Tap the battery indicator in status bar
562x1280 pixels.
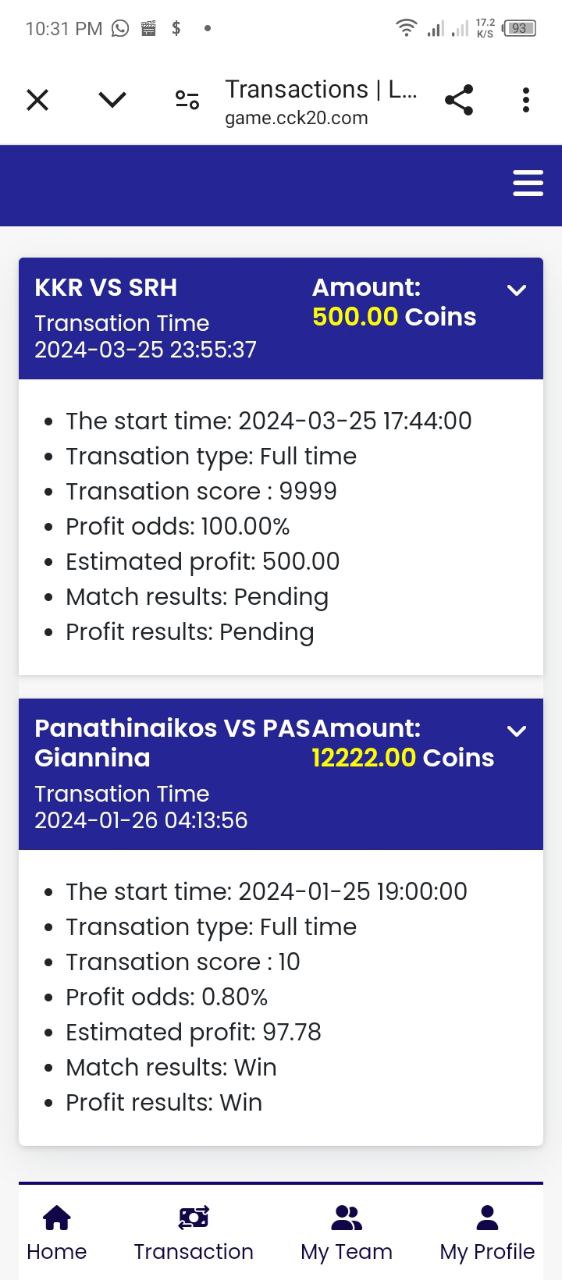(x=520, y=28)
